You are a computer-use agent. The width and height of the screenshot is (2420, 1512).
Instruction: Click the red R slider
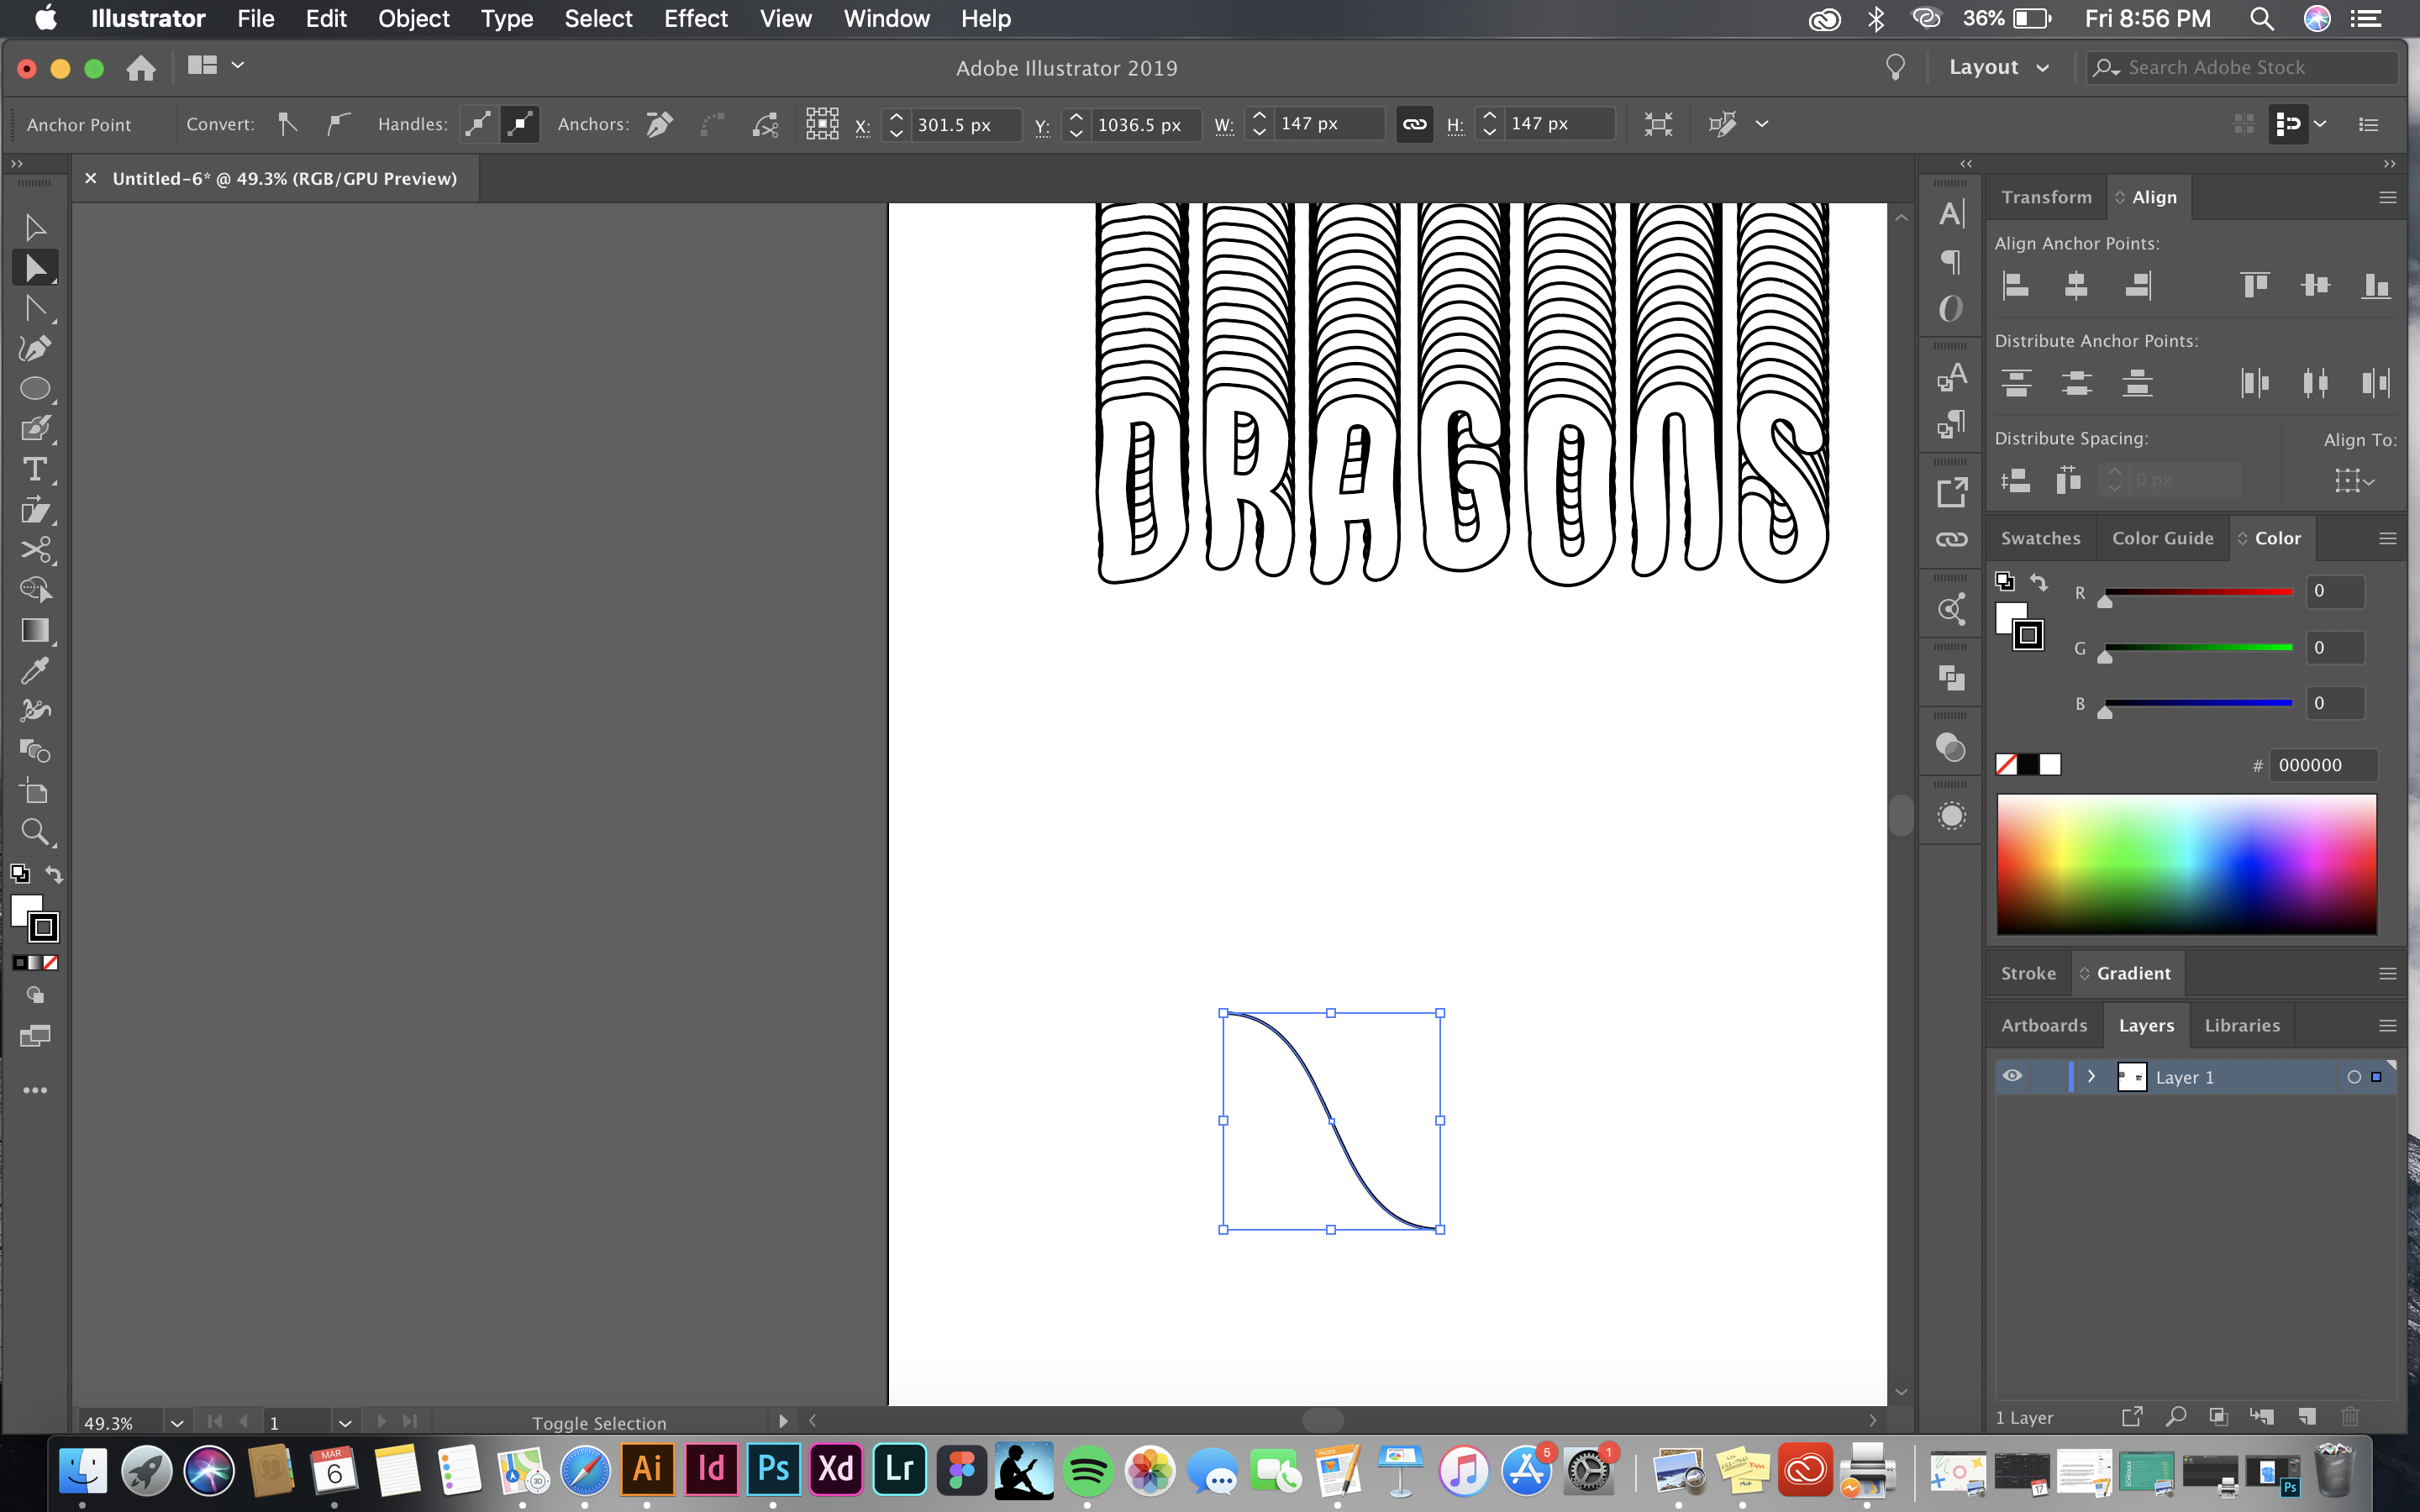(x=2198, y=593)
